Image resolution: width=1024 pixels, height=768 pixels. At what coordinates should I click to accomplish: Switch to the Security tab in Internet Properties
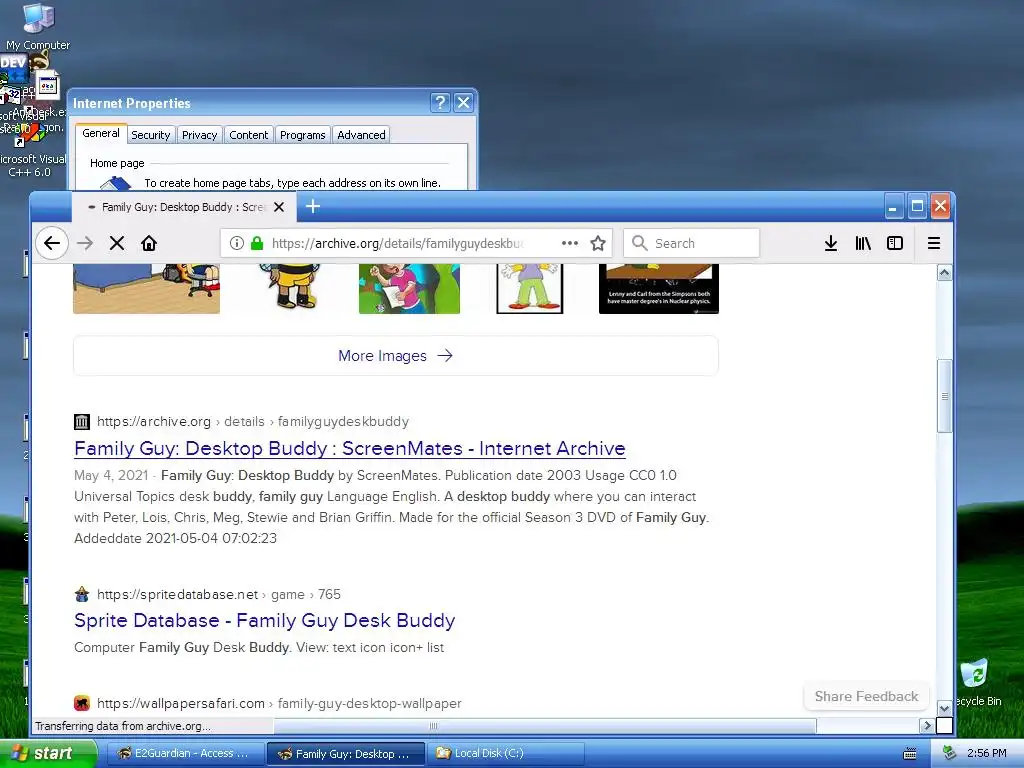click(150, 135)
